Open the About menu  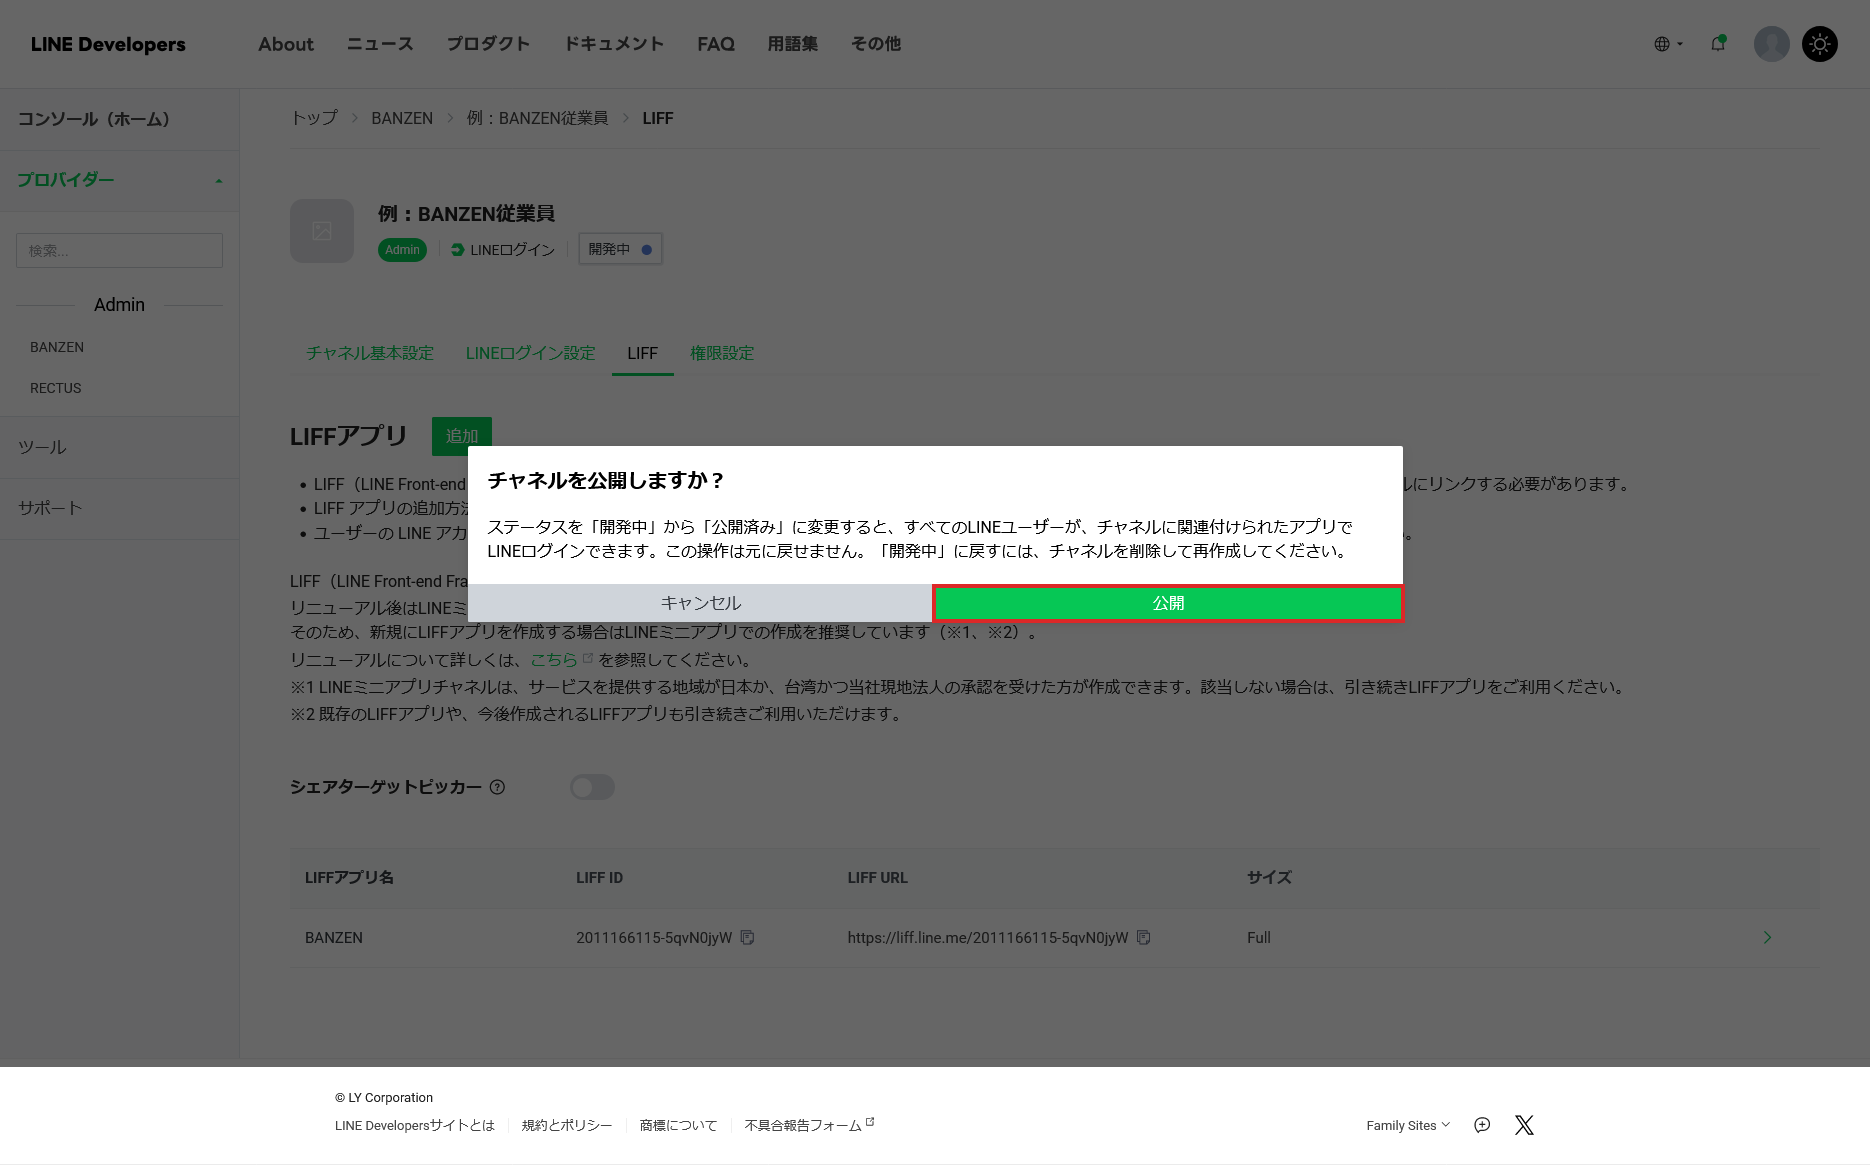(286, 44)
